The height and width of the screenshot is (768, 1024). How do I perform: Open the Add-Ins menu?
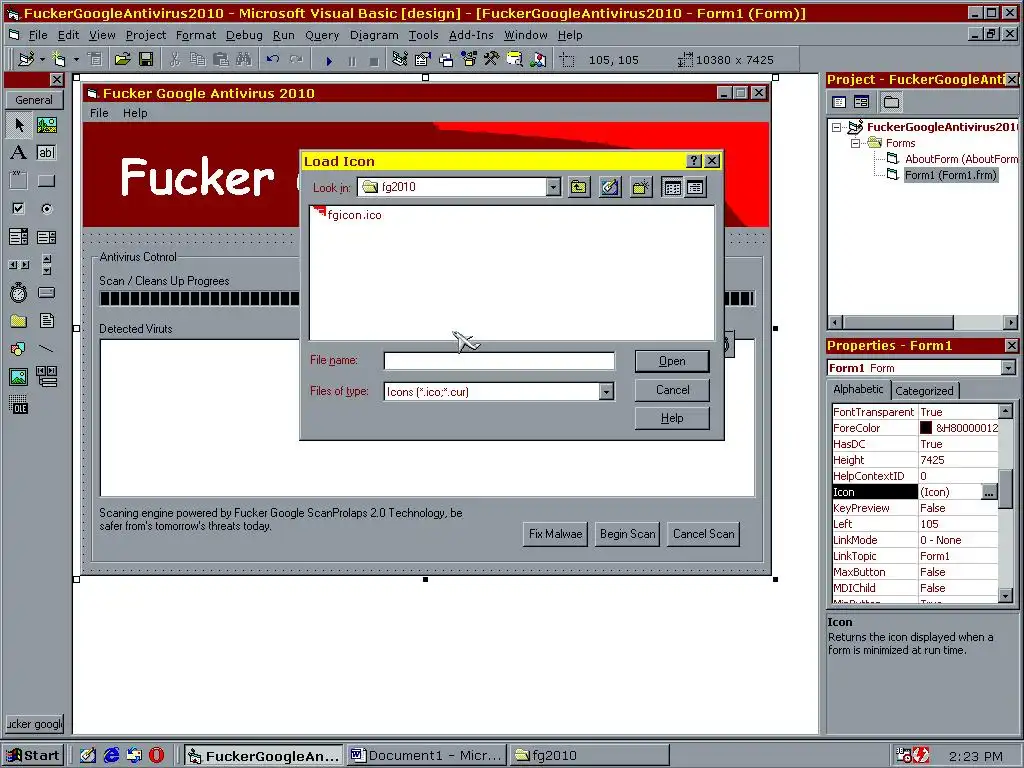pos(471,35)
